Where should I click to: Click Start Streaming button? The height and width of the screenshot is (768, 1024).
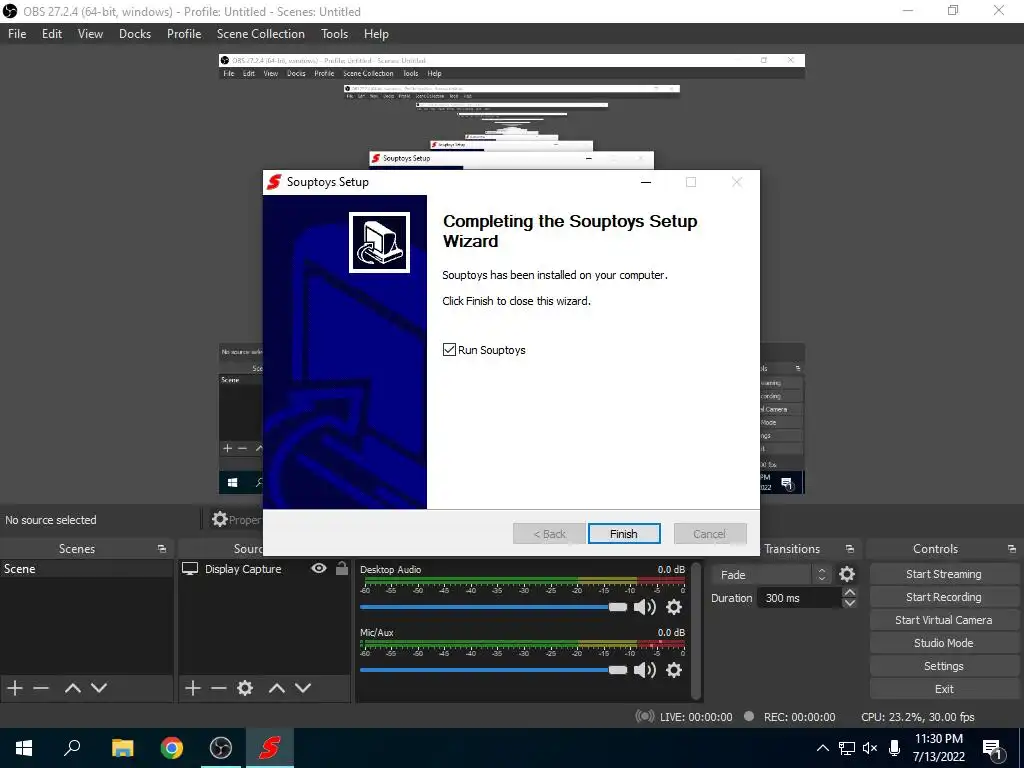[x=943, y=574]
